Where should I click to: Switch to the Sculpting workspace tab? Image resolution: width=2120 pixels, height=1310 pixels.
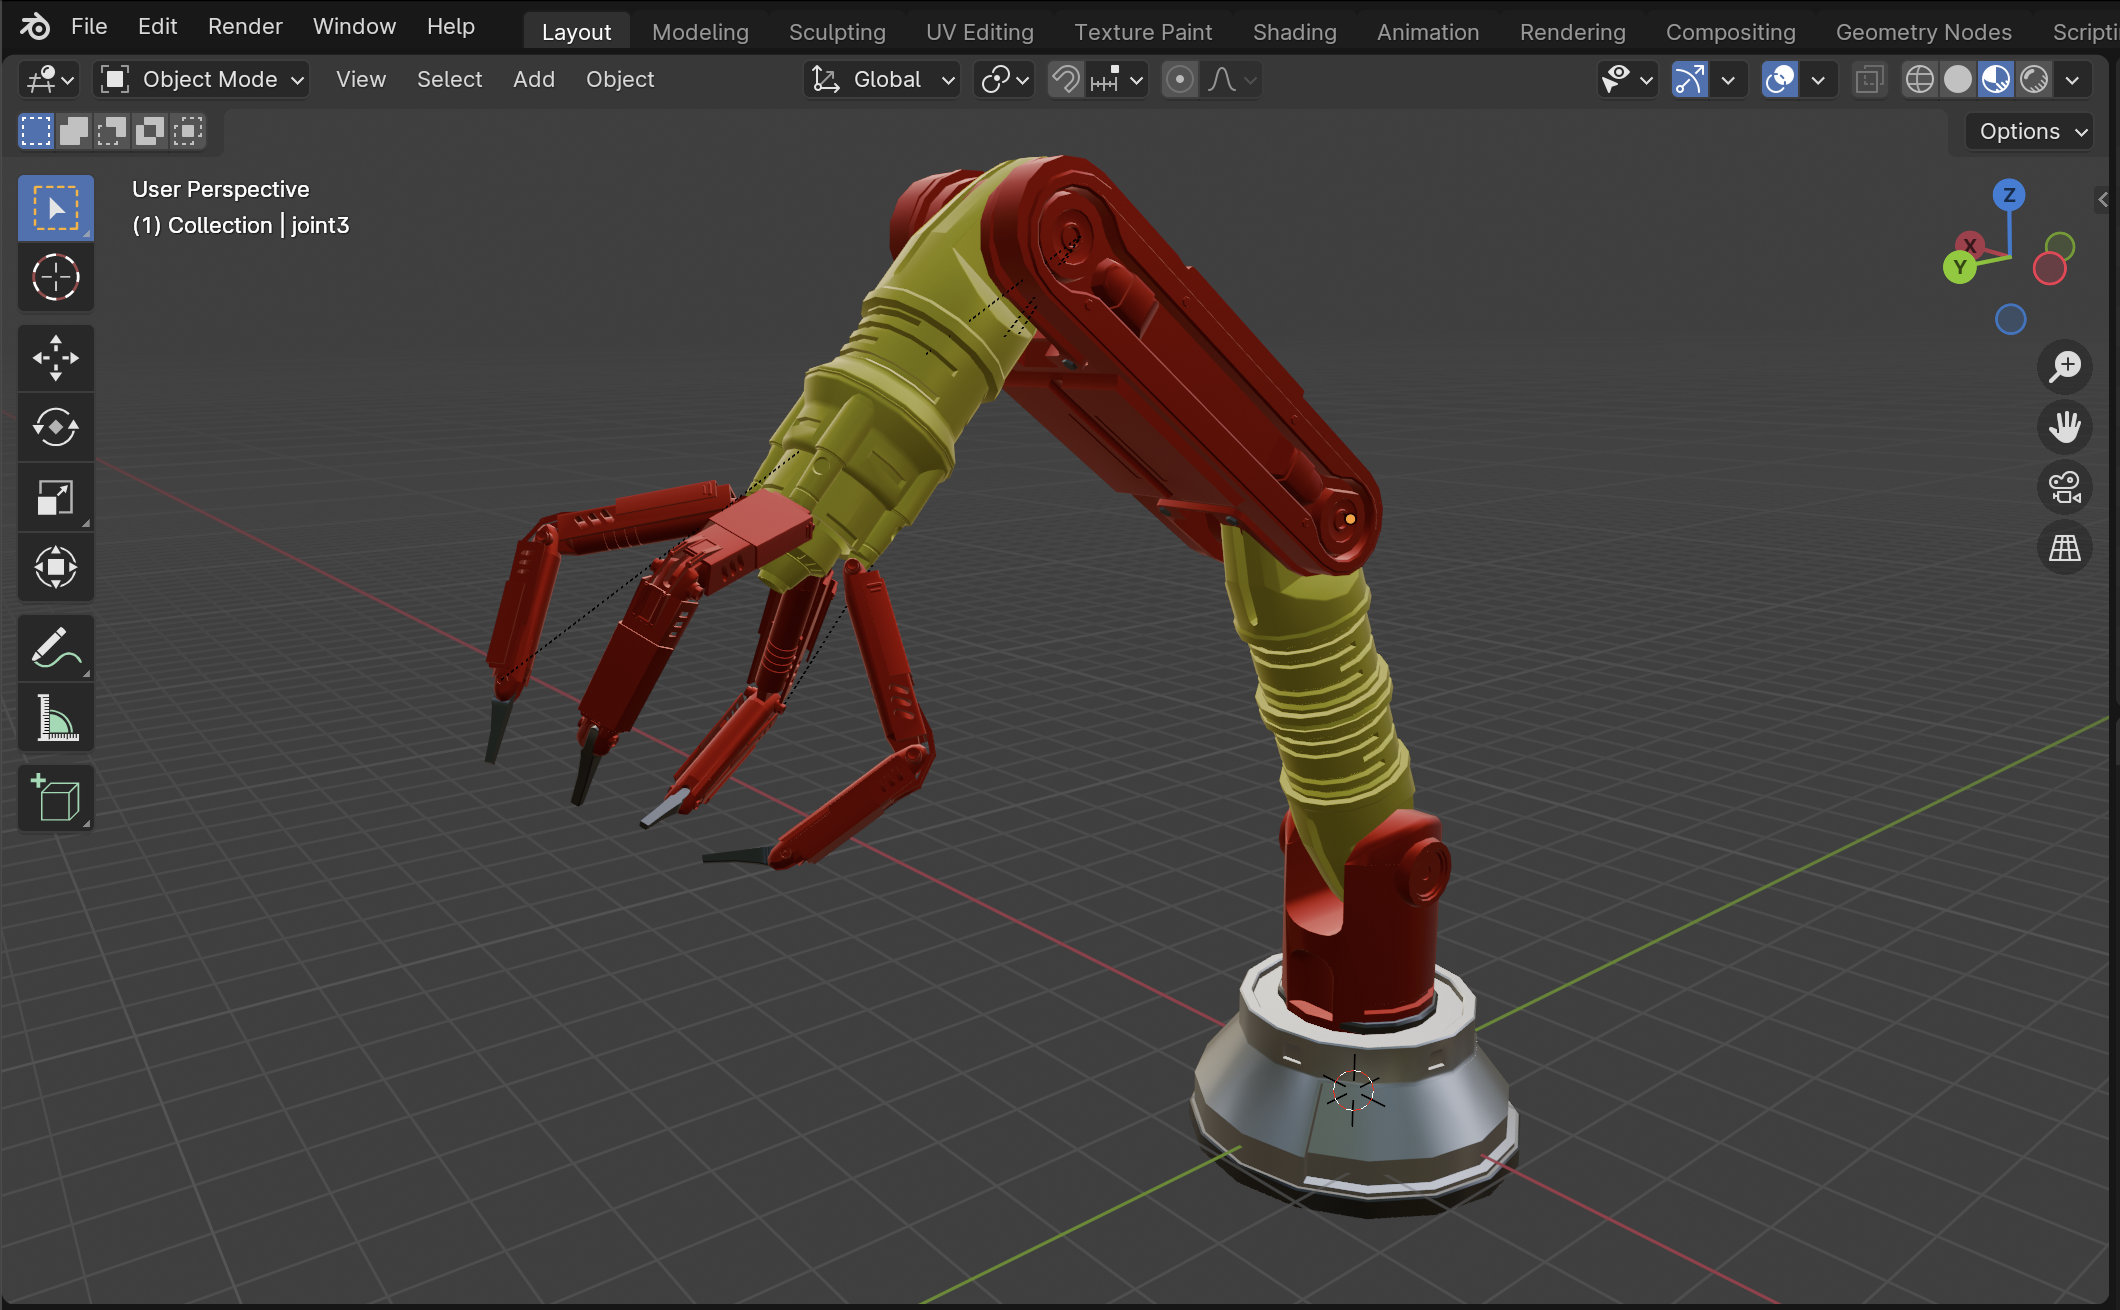coord(837,32)
